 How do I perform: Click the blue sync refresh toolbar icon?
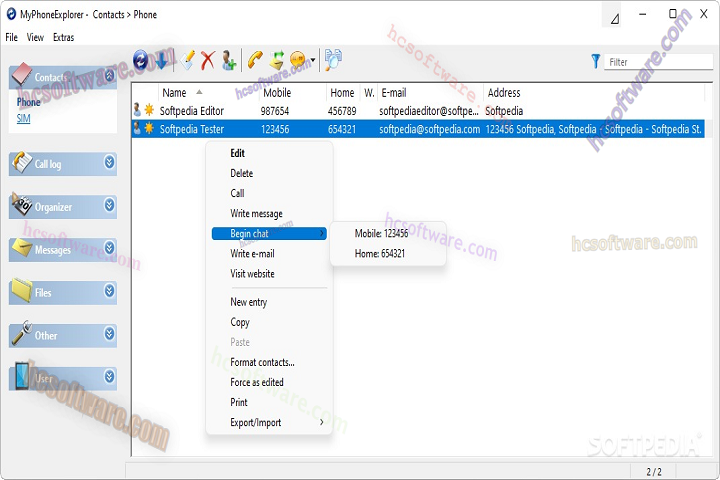click(x=141, y=60)
